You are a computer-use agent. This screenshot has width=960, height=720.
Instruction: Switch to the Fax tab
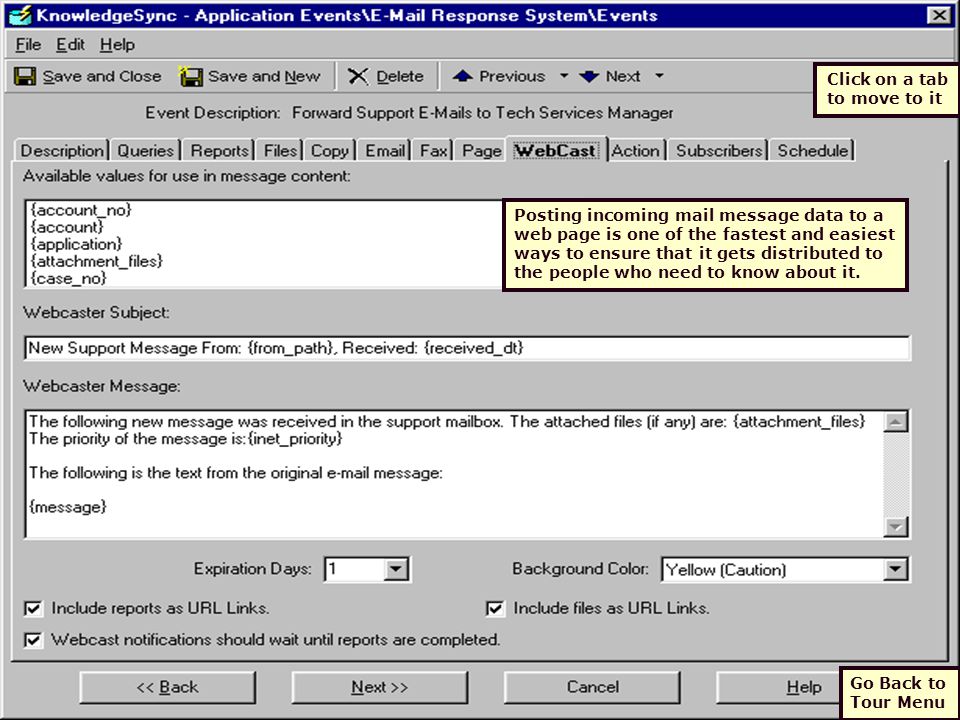(x=433, y=151)
